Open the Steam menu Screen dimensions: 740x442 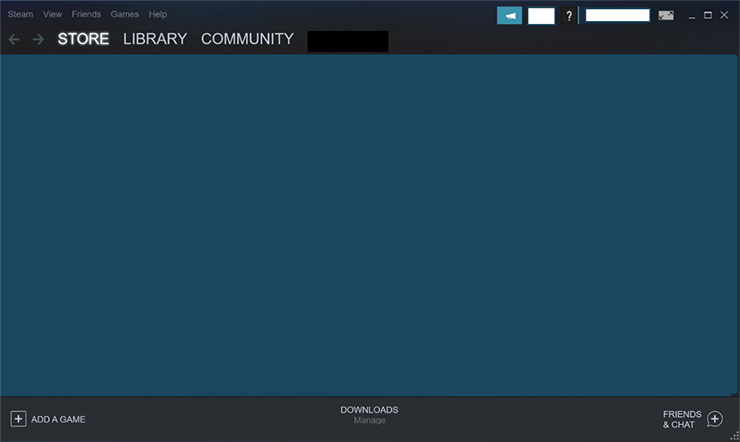pos(20,14)
